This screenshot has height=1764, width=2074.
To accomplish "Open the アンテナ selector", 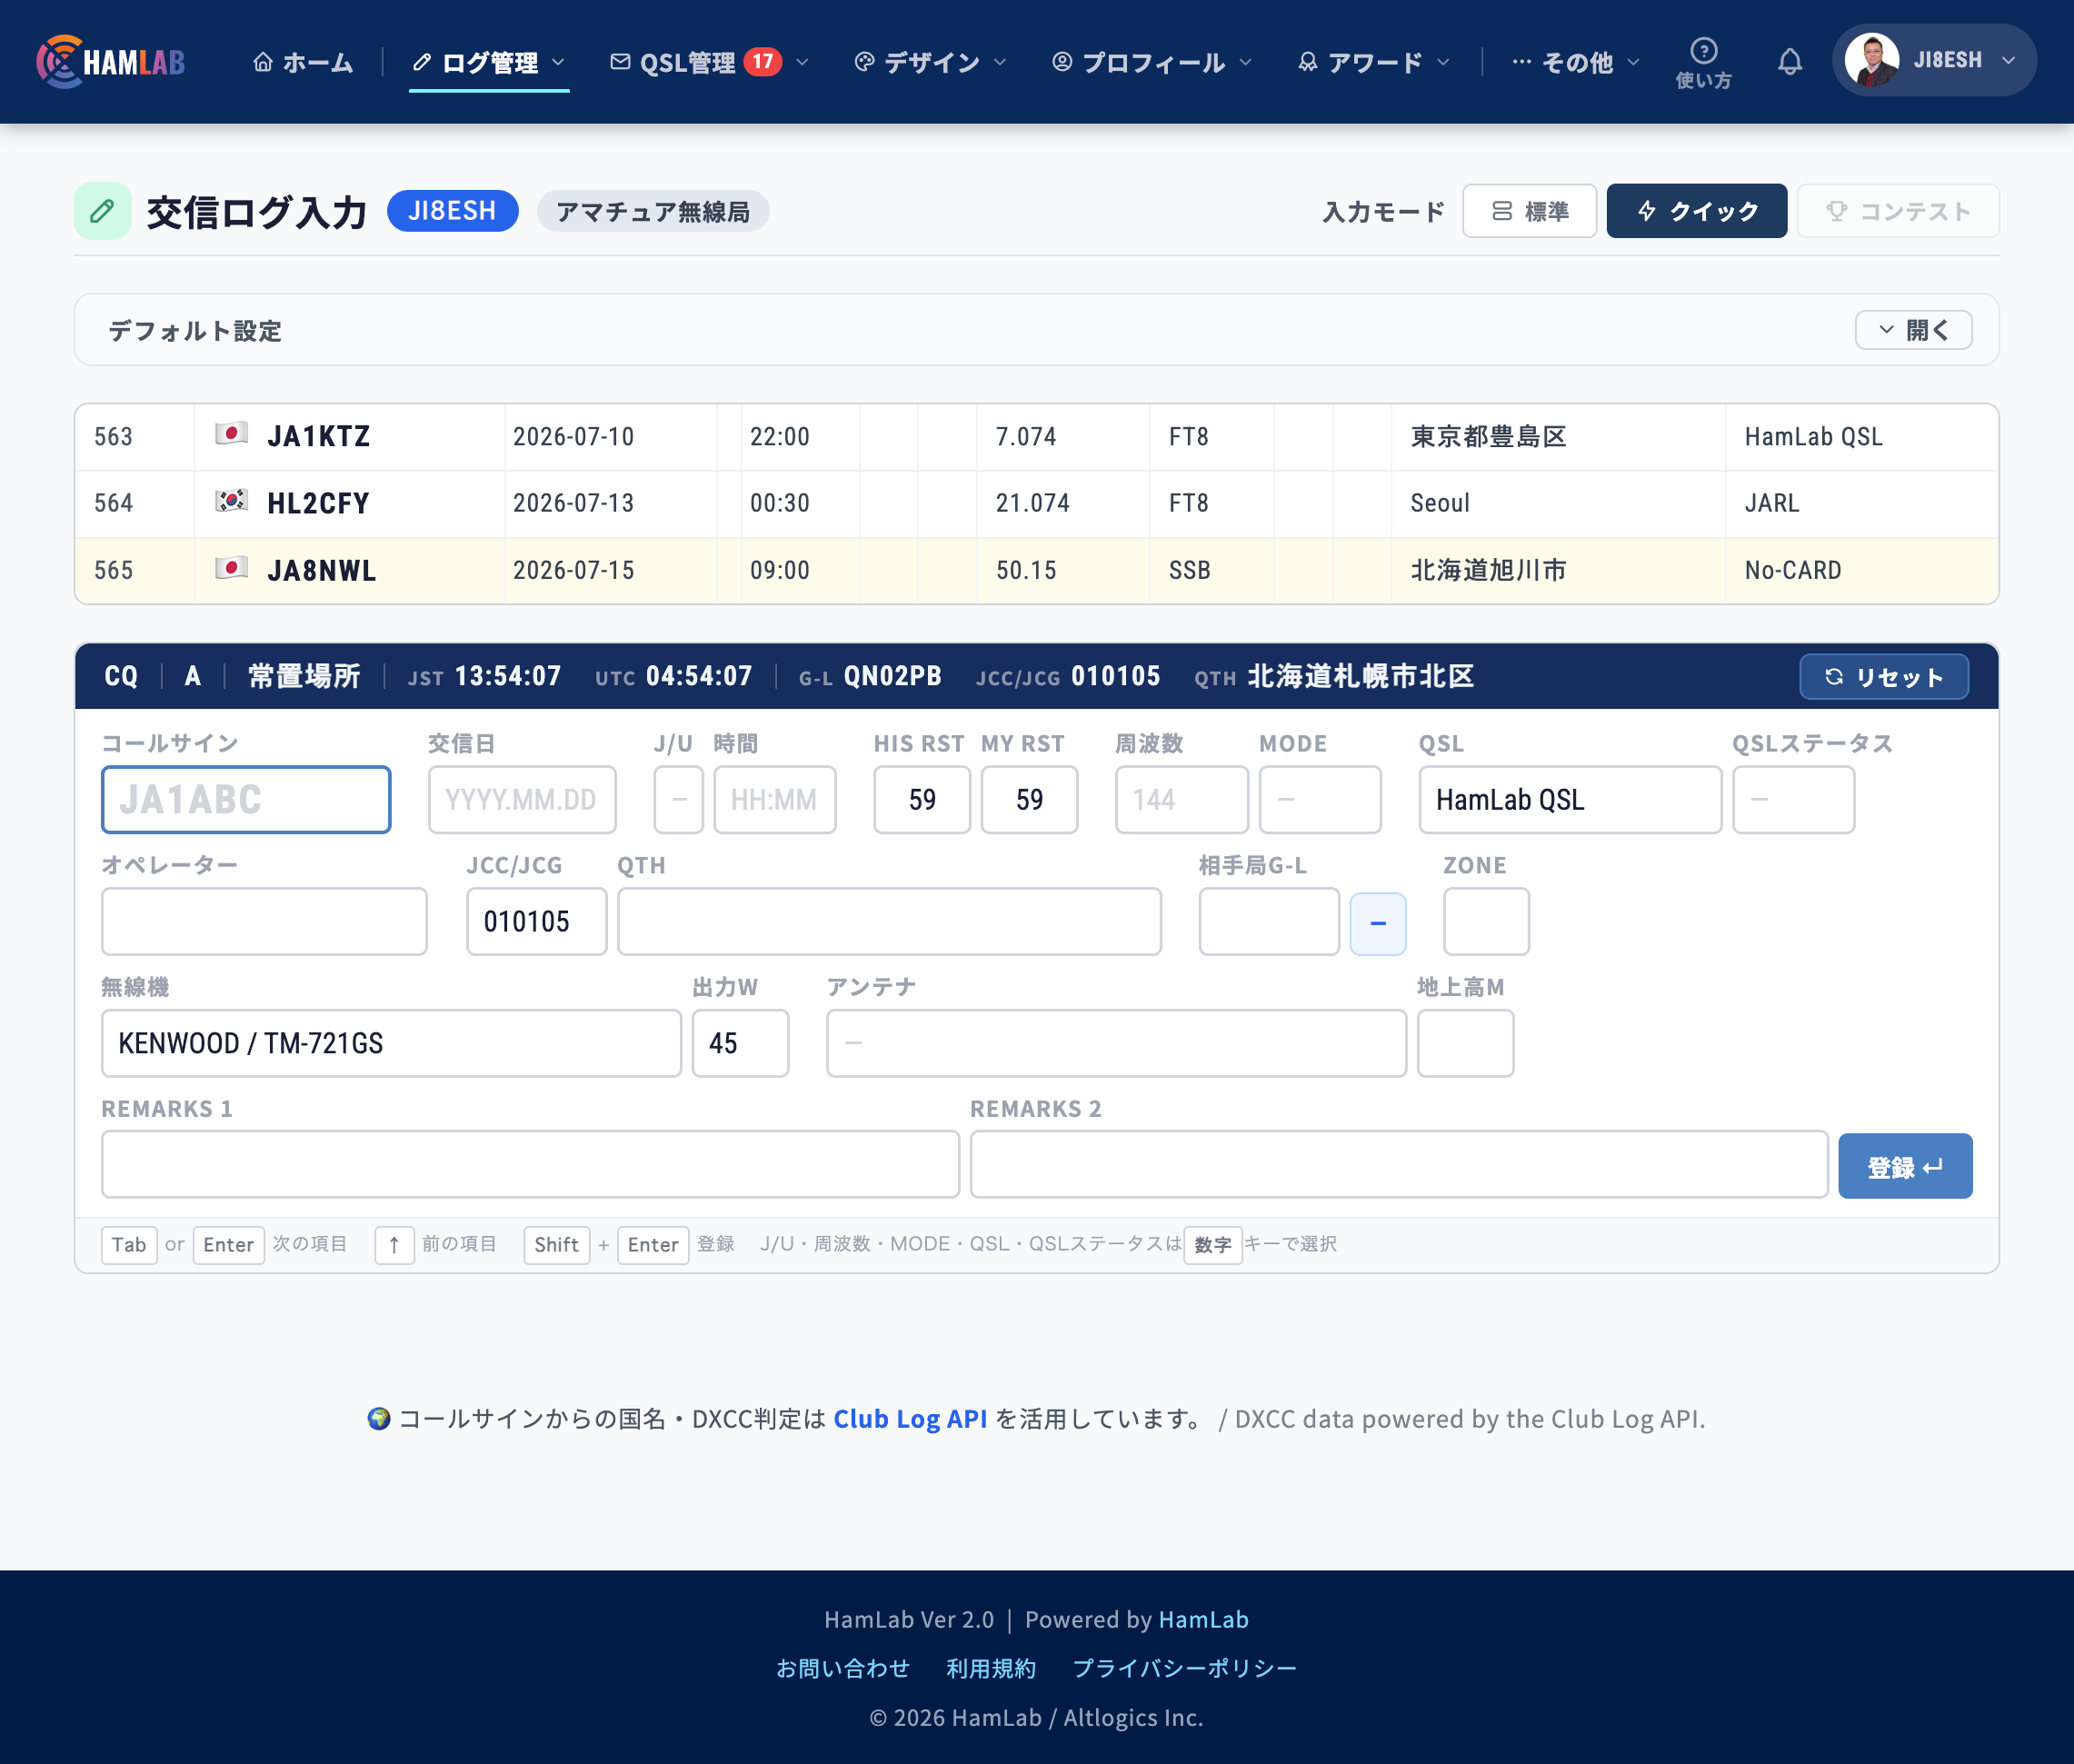I will (1116, 1043).
